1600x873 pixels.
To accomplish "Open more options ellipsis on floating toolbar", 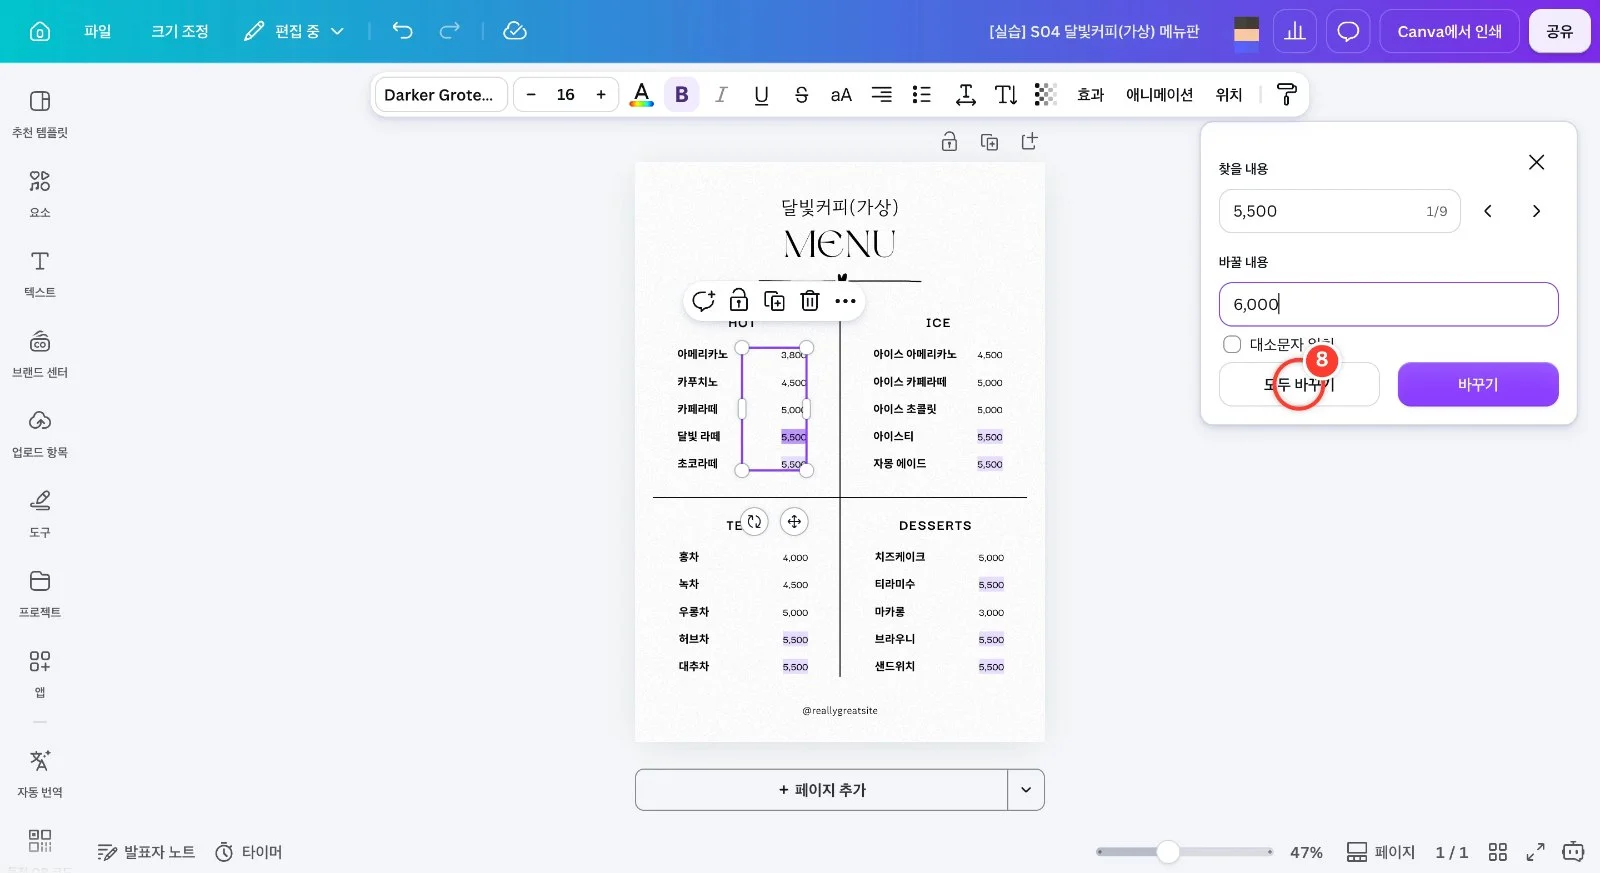I will click(x=846, y=301).
